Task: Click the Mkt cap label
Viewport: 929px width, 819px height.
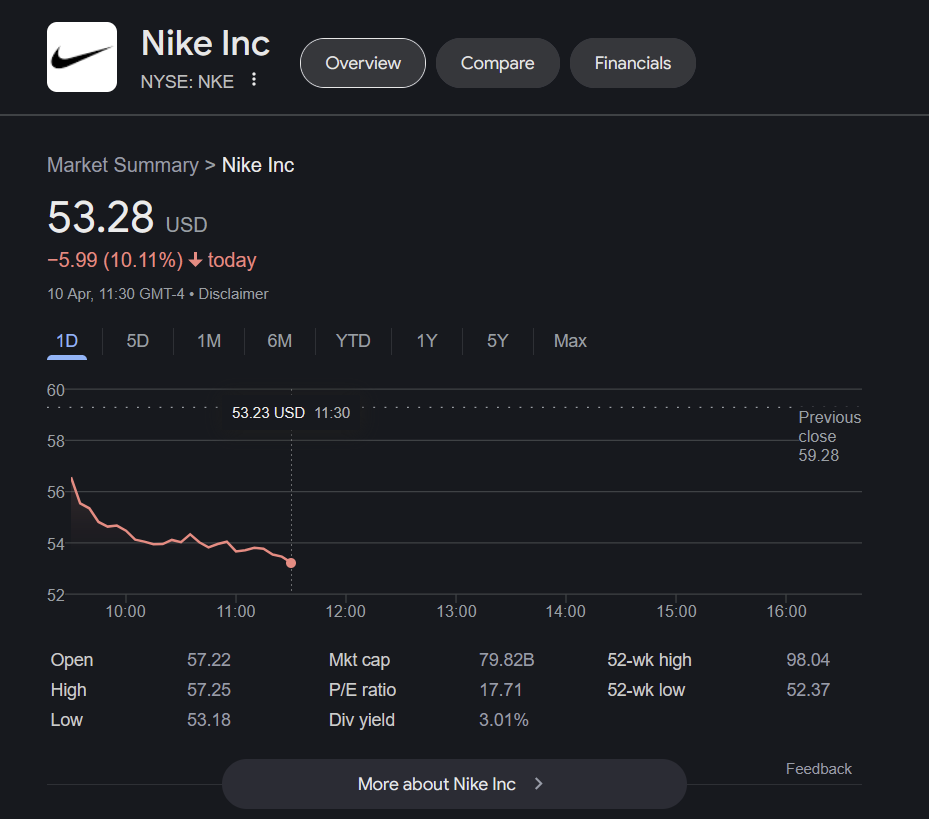Action: (x=359, y=660)
